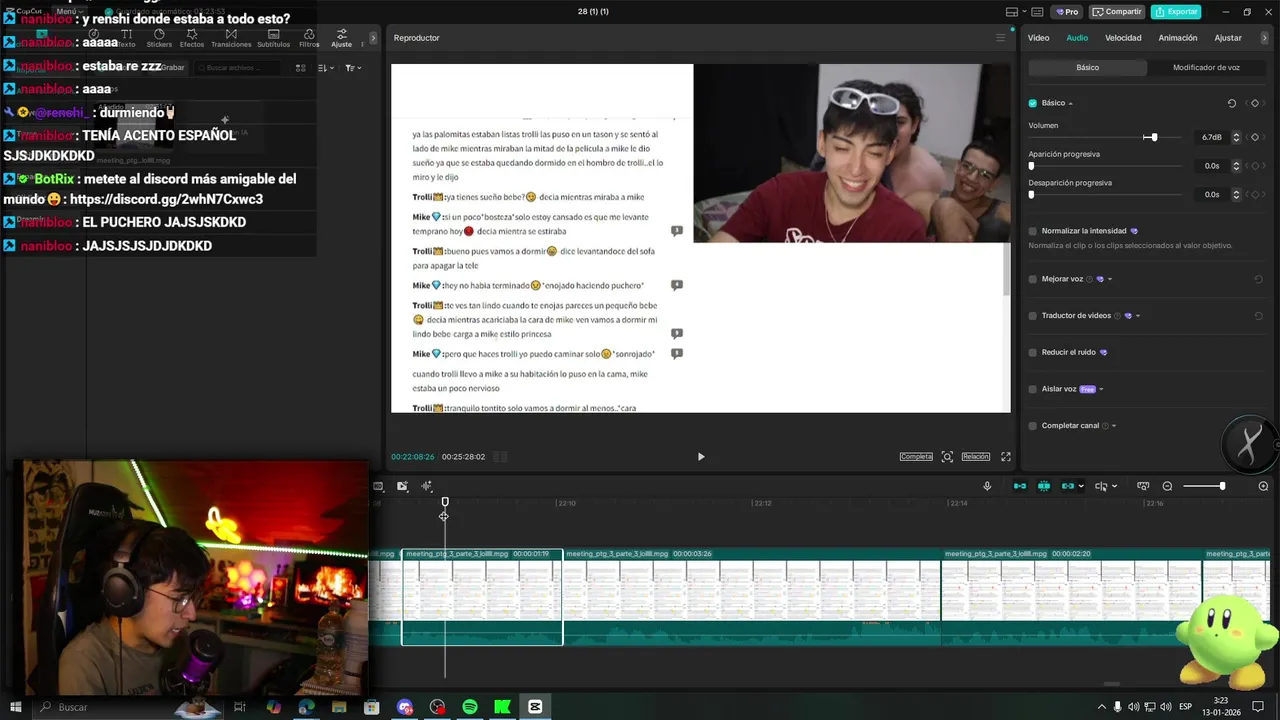This screenshot has height=720, width=1280.
Task: Click the Aparición progresiva slider handle
Action: click(x=1031, y=166)
